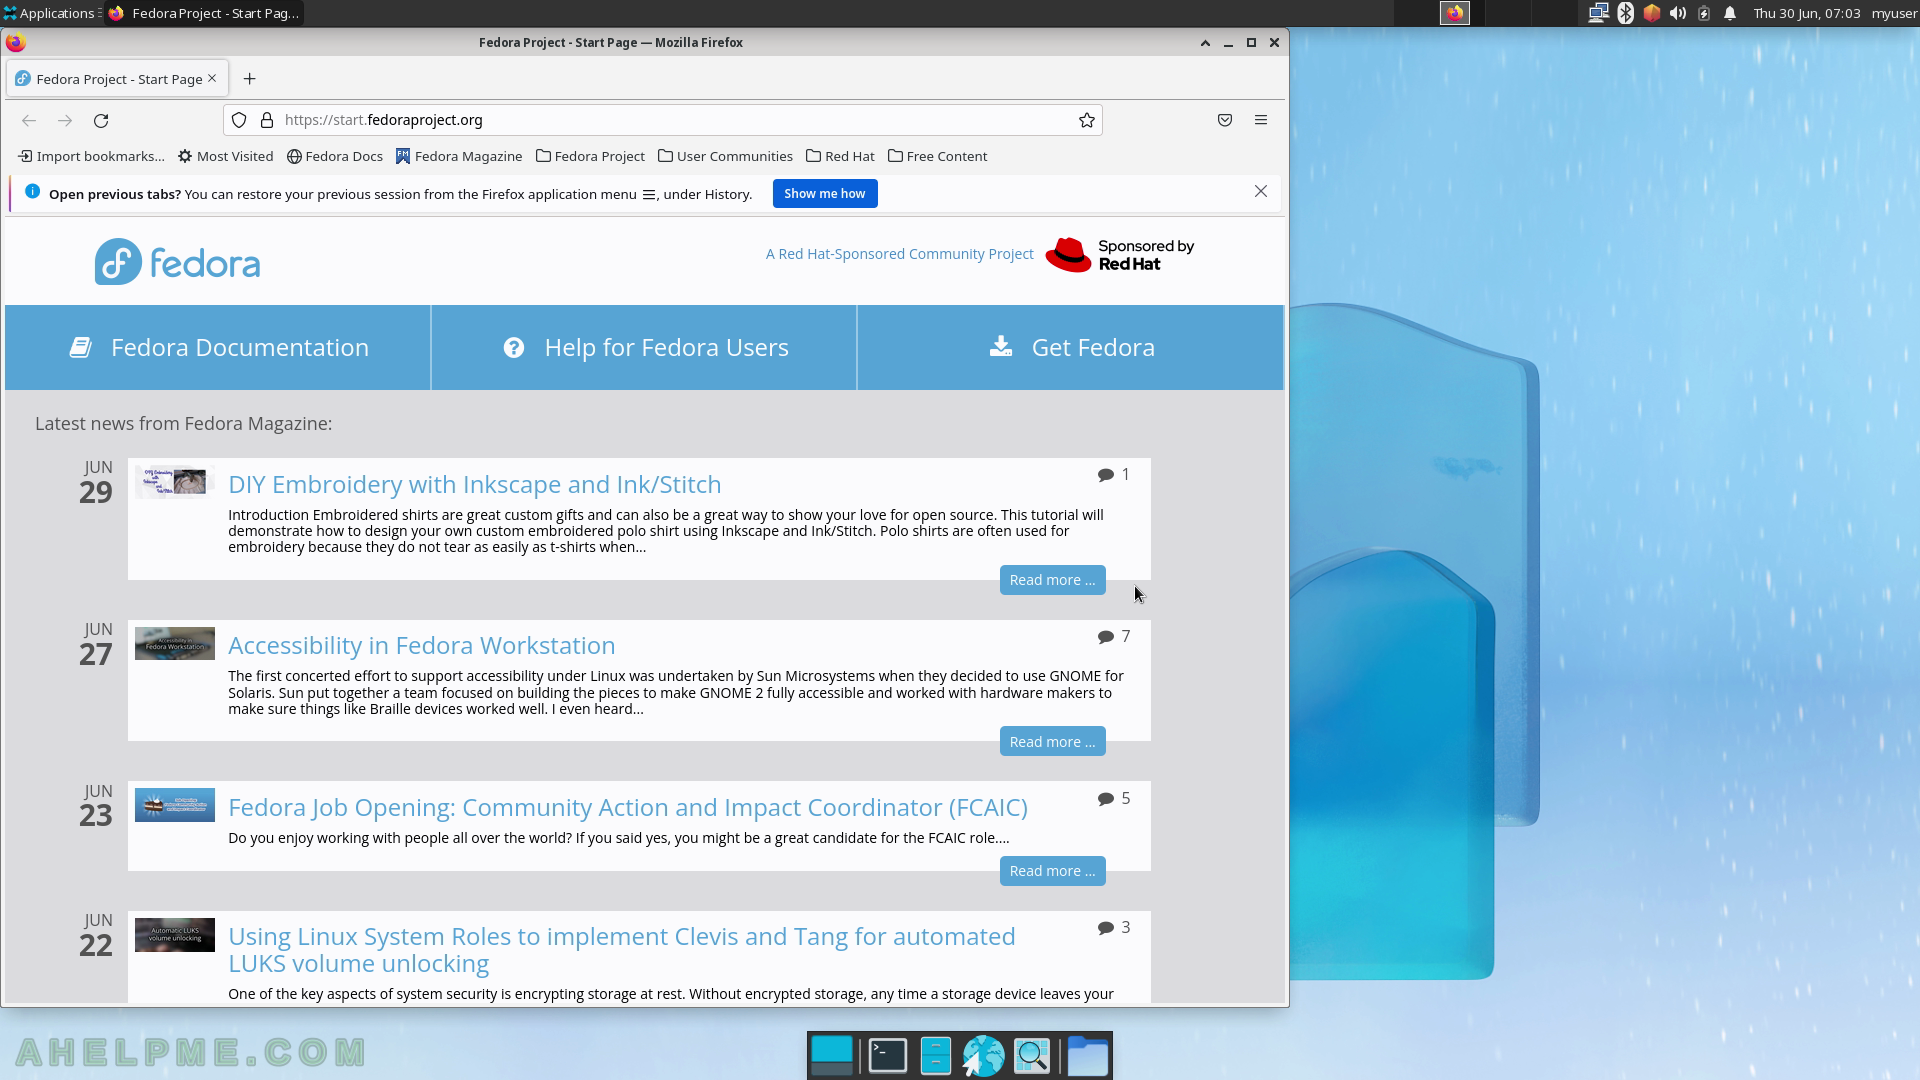Click the orange hexagon updater tray icon

[x=1652, y=13]
